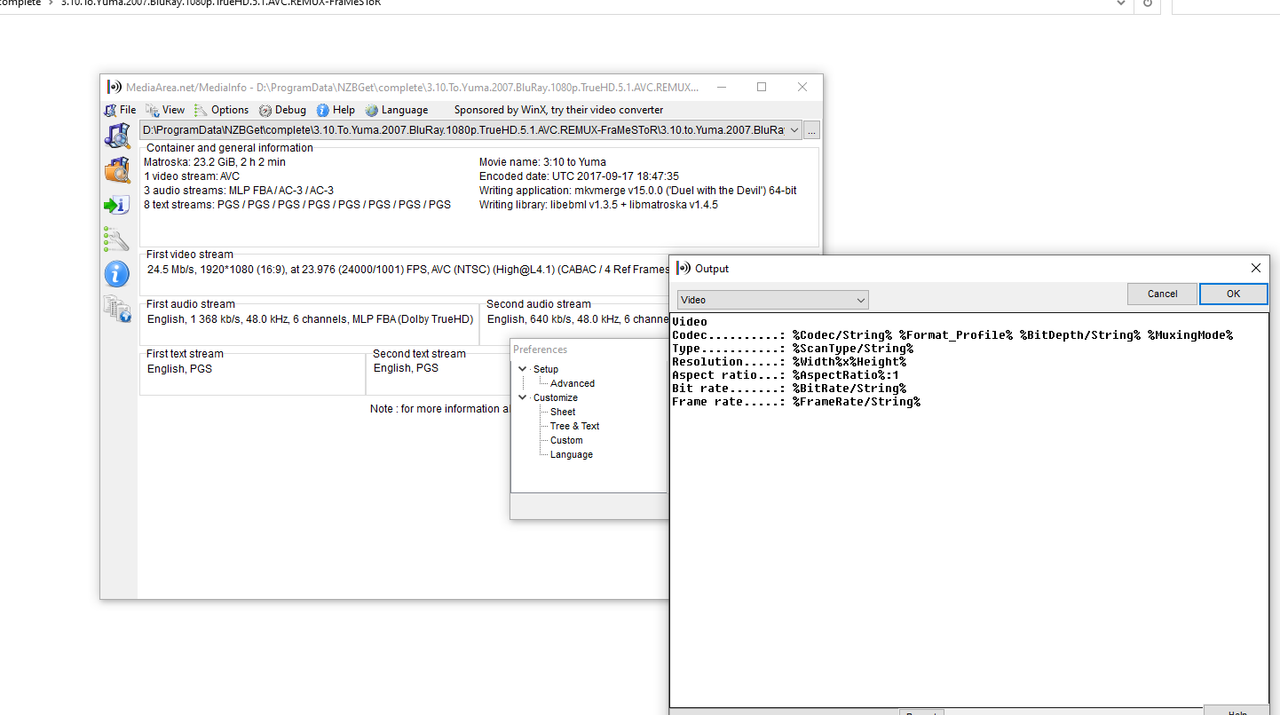Click the 'Encoded date: UTC 2017-09-17' line

click(x=579, y=176)
